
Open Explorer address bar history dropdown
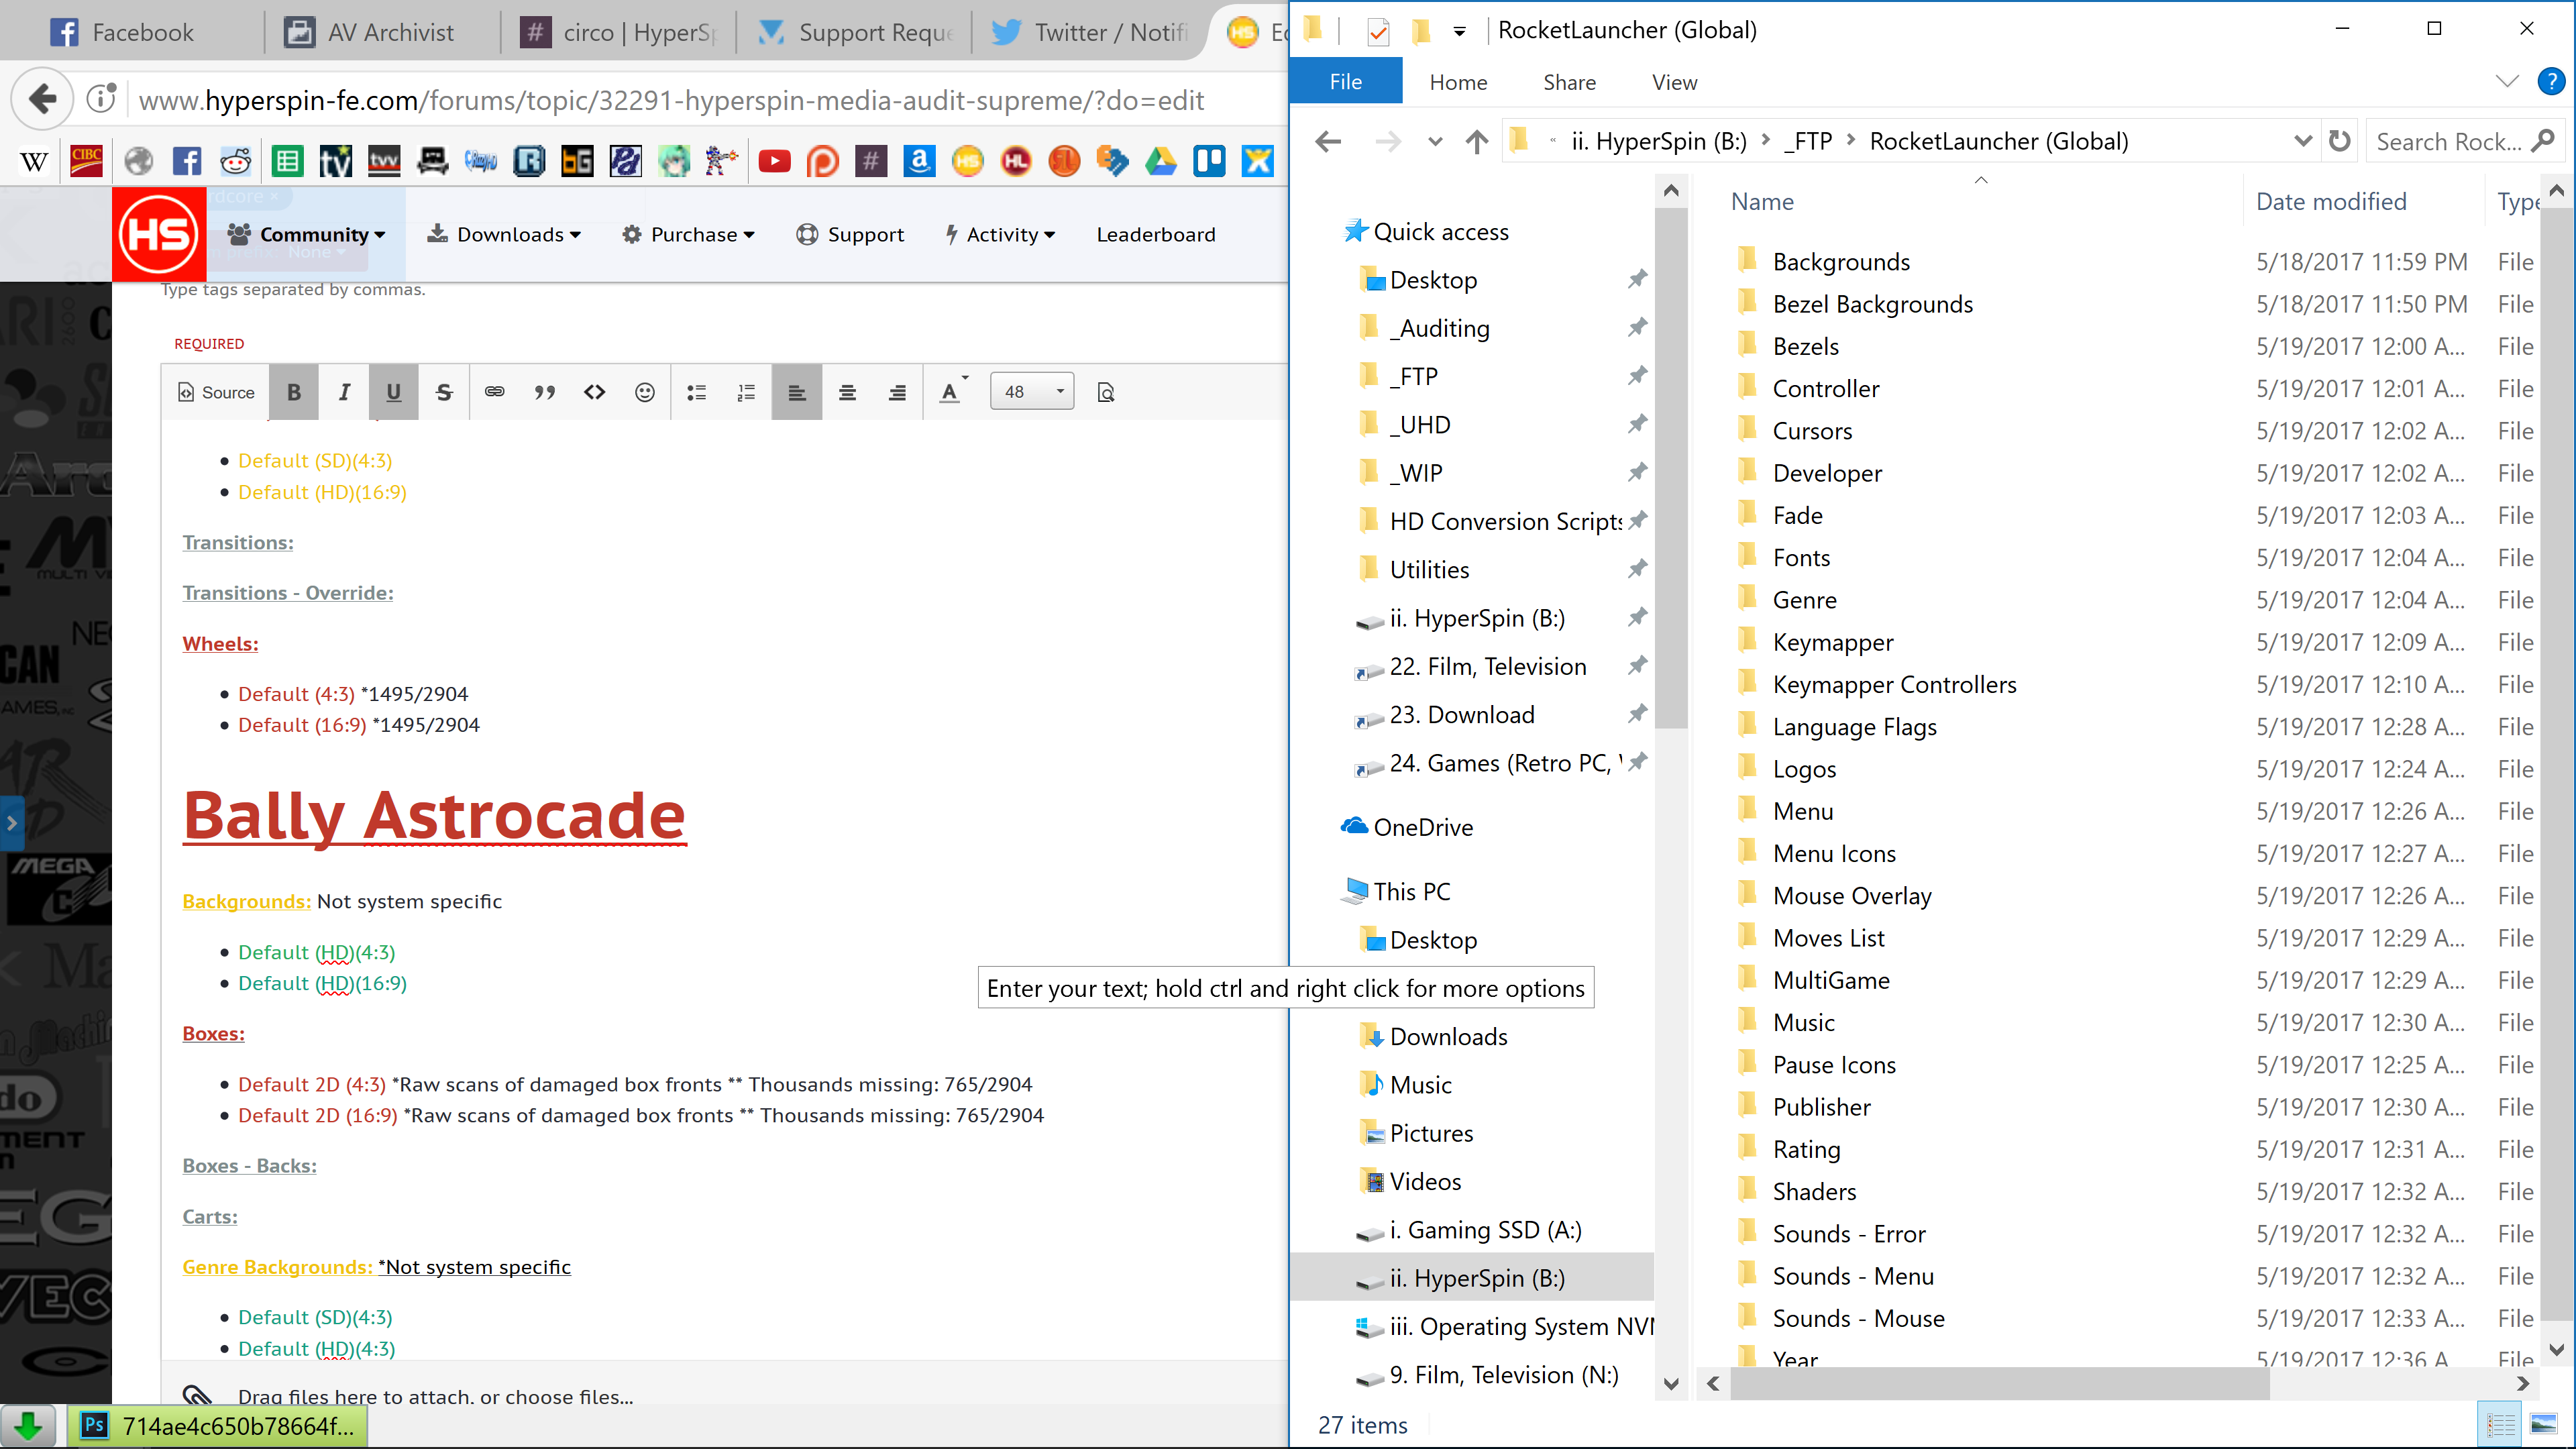click(x=2302, y=141)
